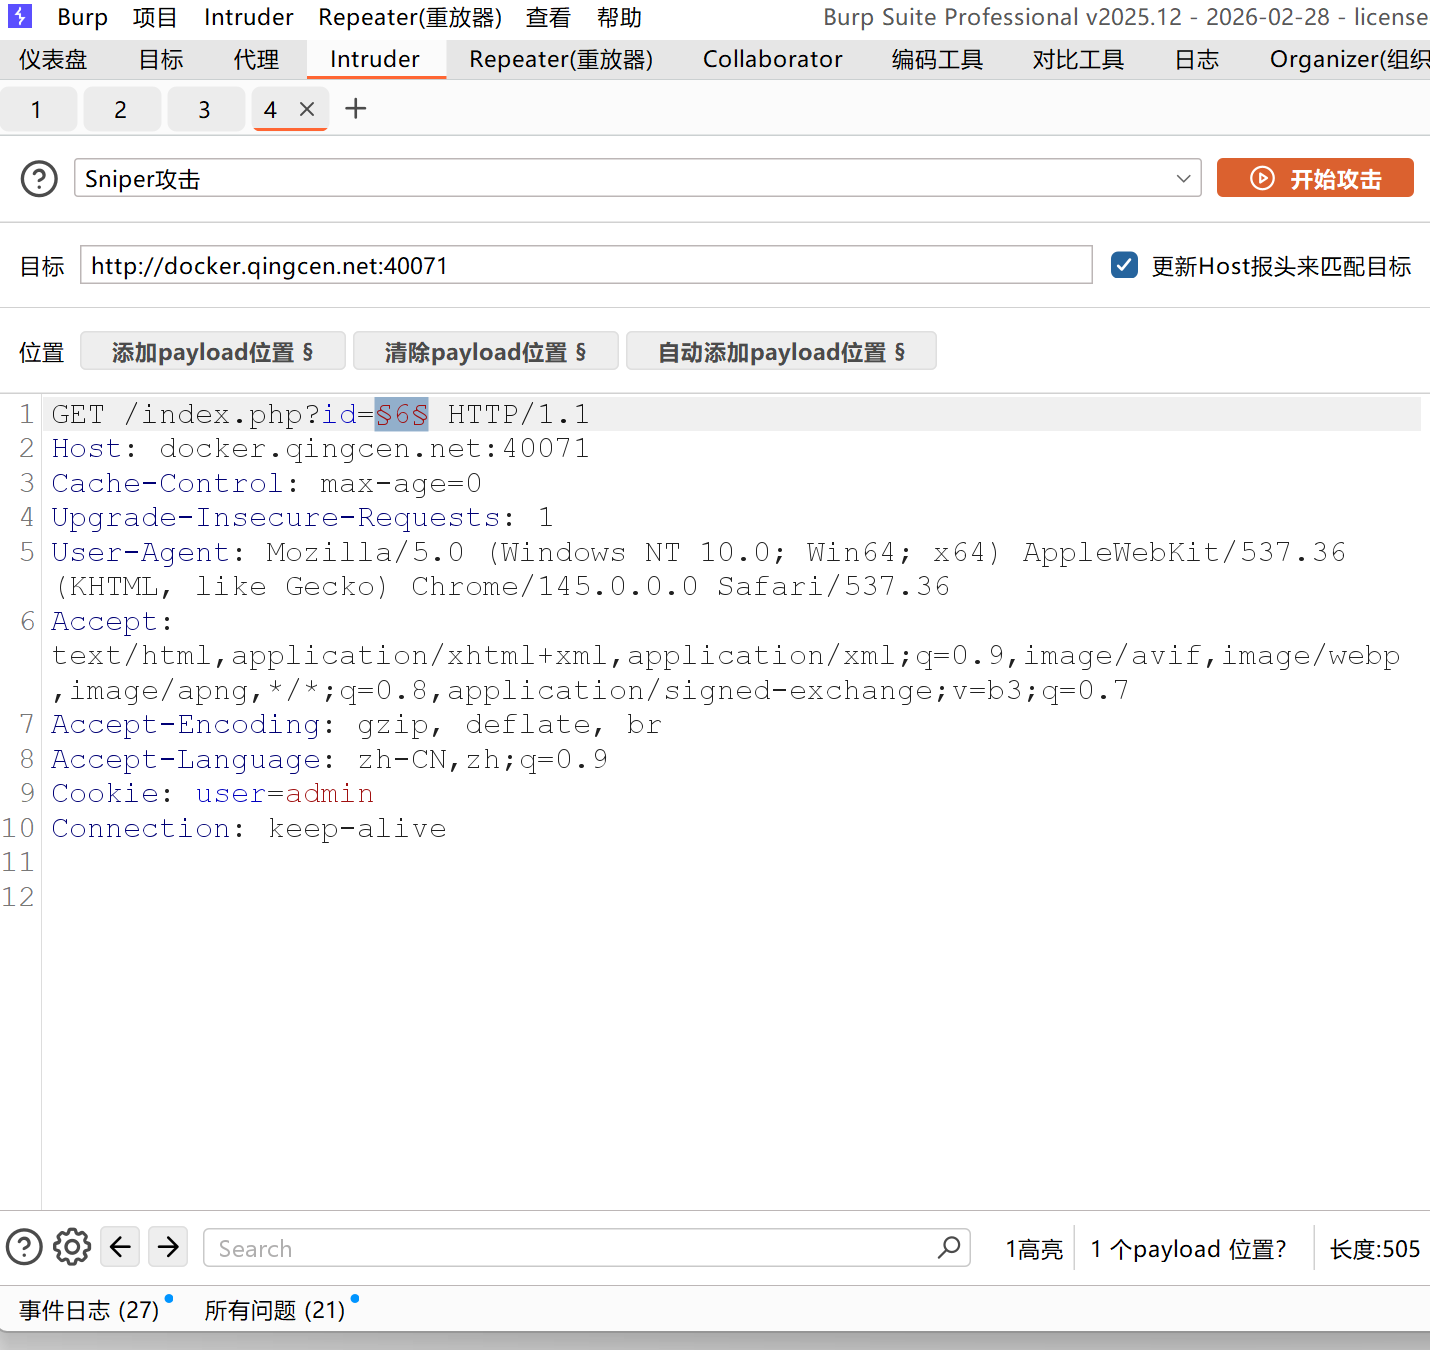1430x1350 pixels.
Task: Click the User-Agent header name
Action: (x=141, y=552)
